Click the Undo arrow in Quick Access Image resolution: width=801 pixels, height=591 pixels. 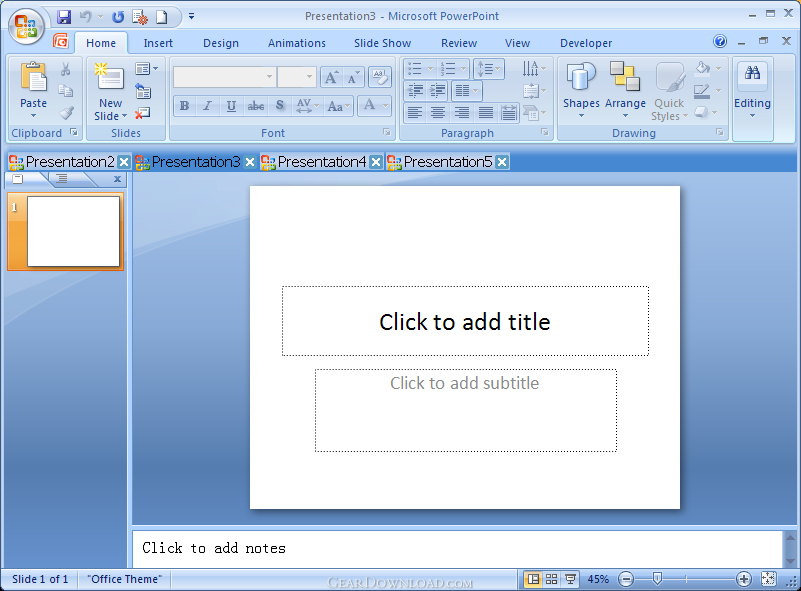86,17
